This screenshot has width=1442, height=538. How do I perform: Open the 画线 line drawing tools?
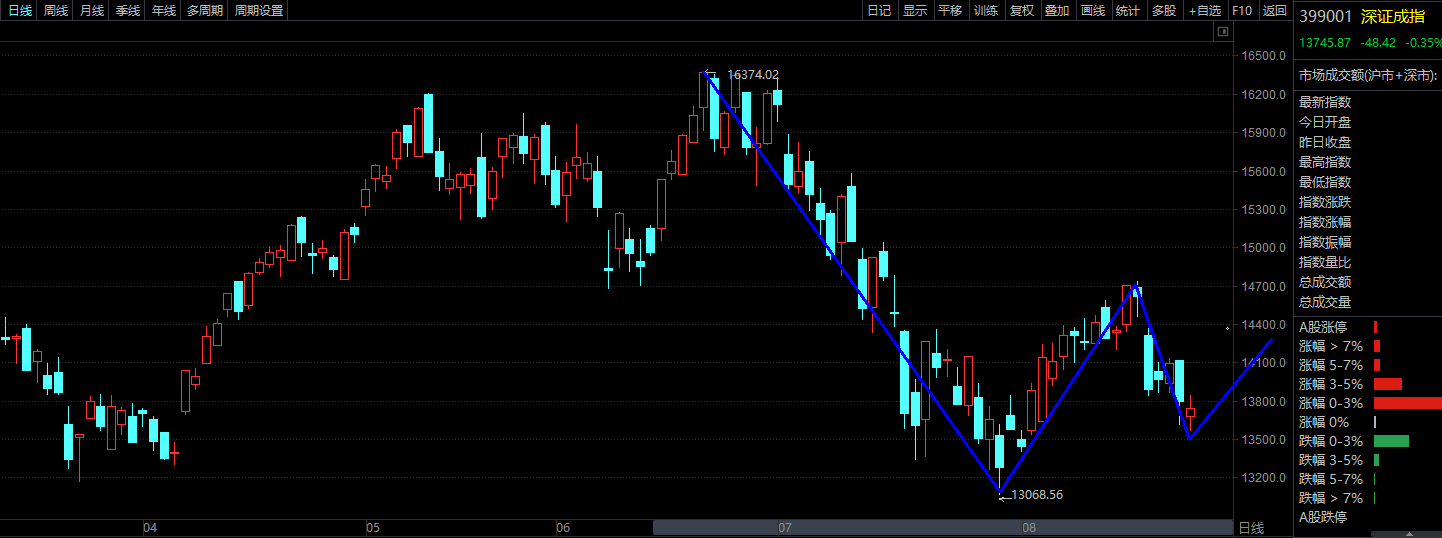(x=1093, y=10)
